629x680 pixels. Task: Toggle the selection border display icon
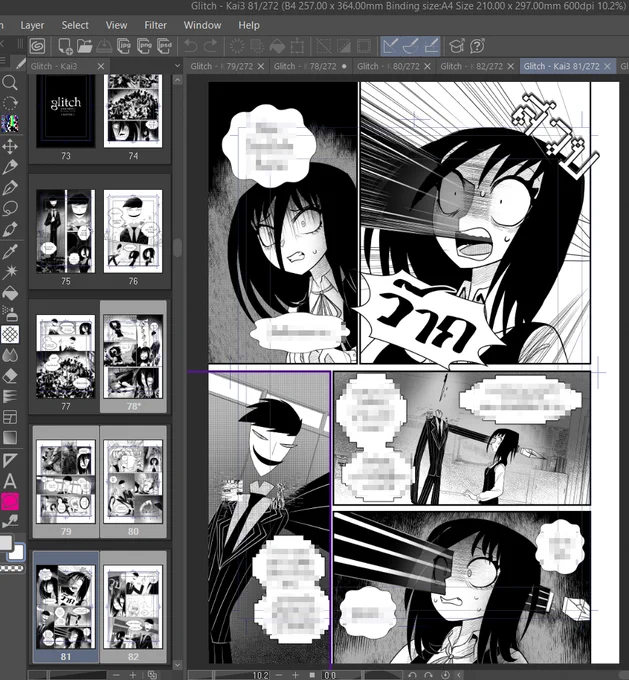364,46
